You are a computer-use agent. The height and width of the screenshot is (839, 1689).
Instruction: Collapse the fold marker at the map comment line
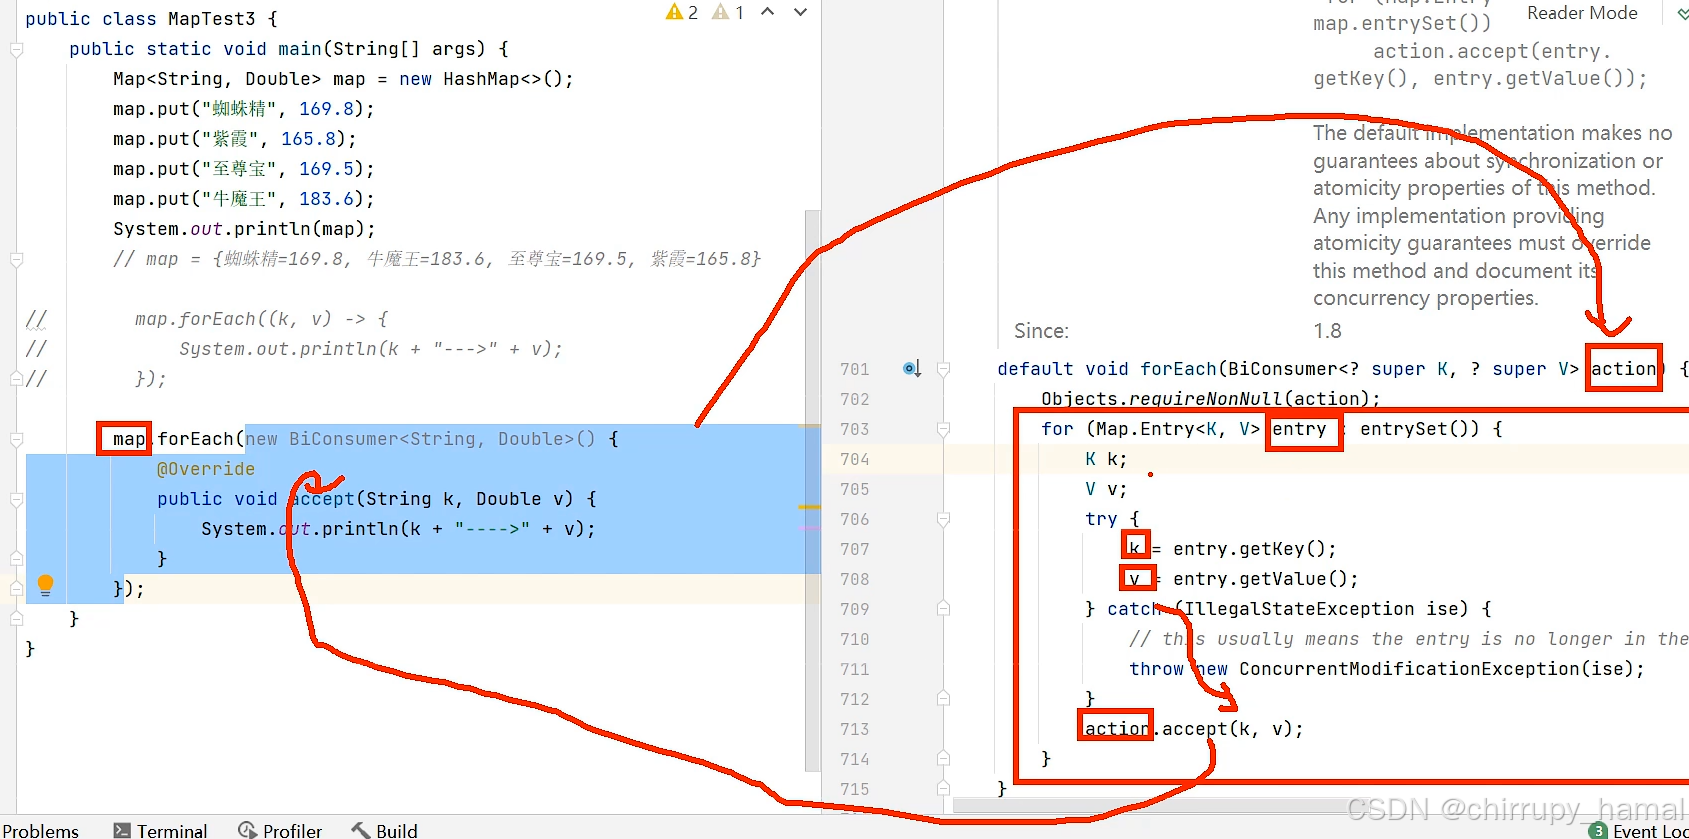(16, 259)
